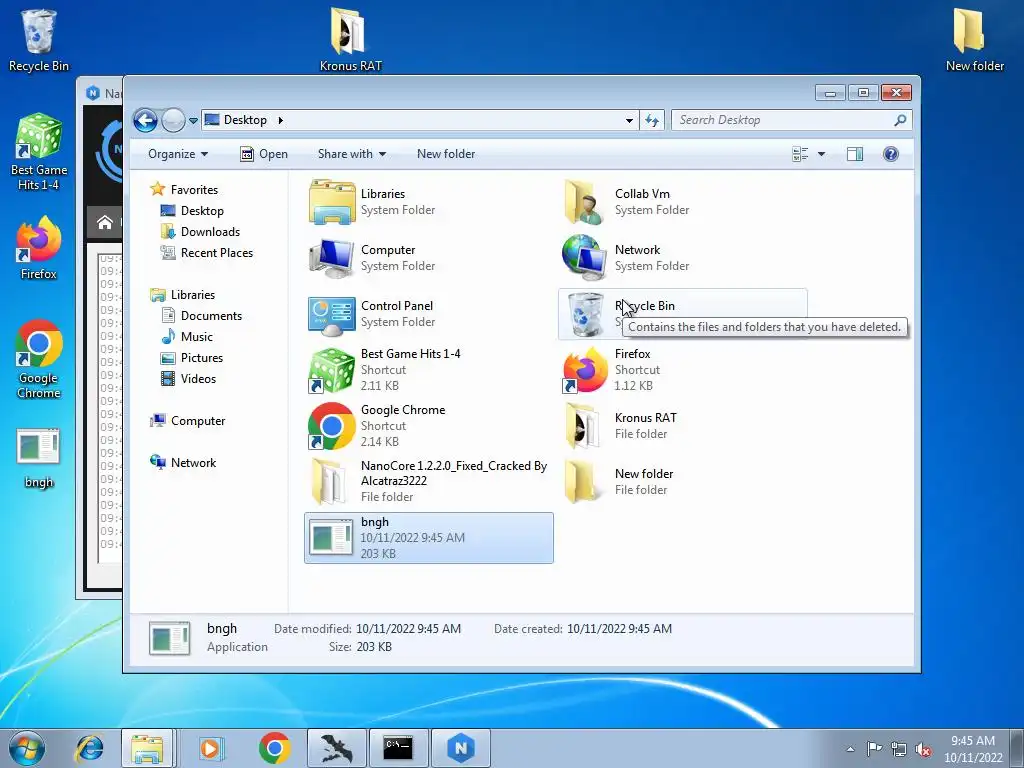Select the Control Panel icon in the file list
Screen dimensions: 1024x768
click(332, 315)
